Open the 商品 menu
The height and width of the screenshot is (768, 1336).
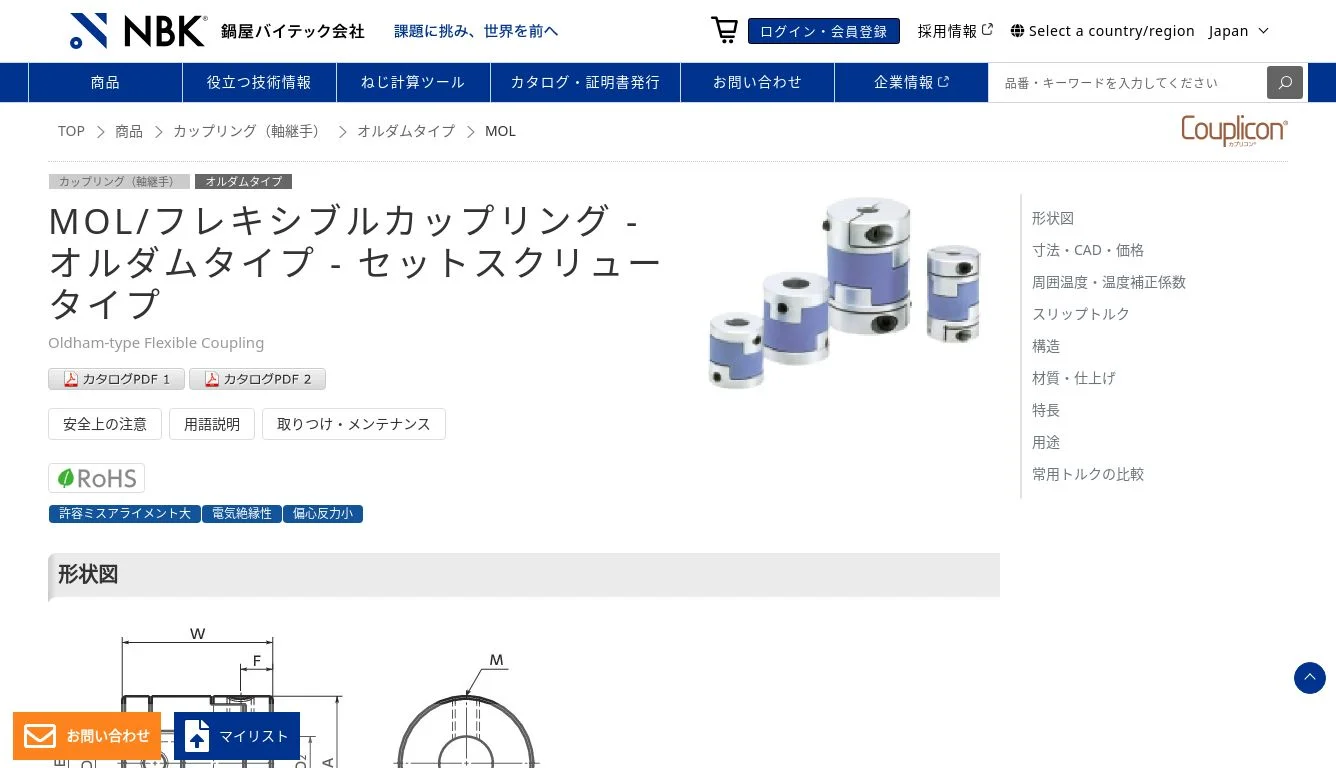105,82
